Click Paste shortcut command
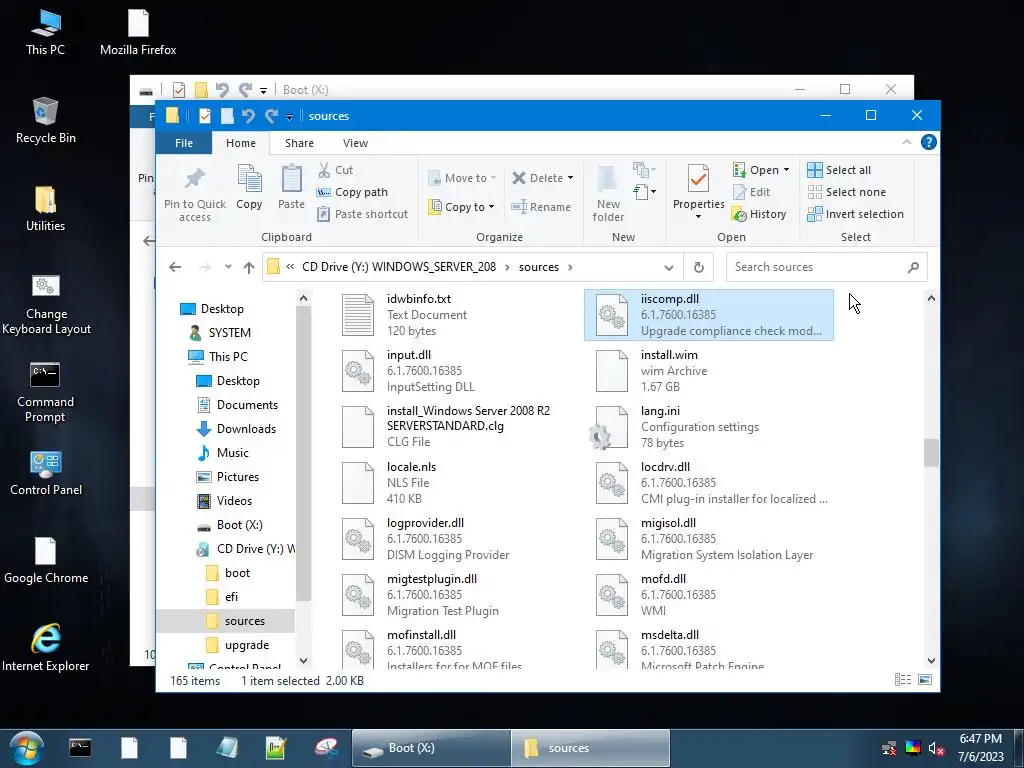1024x768 pixels. [x=362, y=214]
